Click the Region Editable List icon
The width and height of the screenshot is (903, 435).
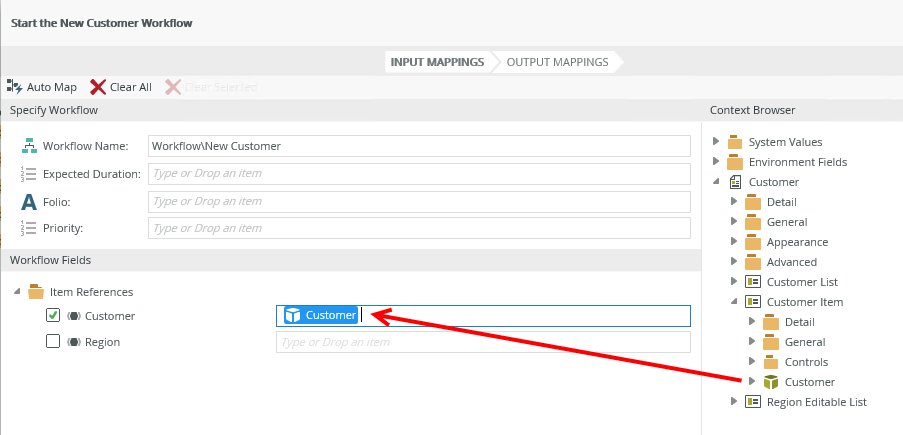coord(753,402)
